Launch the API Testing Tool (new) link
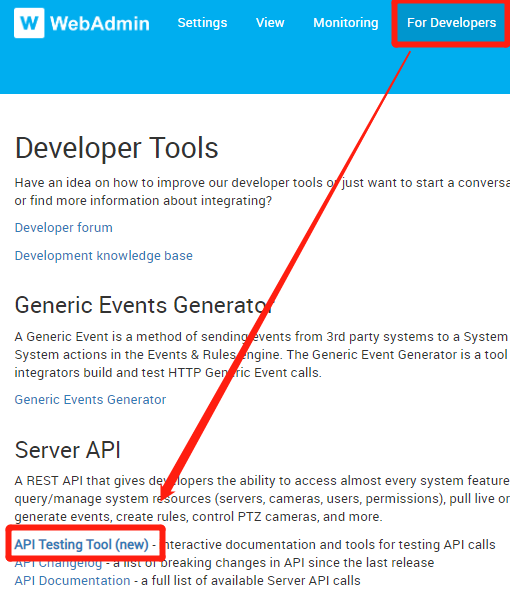The height and width of the screenshot is (611, 510). pos(81,544)
